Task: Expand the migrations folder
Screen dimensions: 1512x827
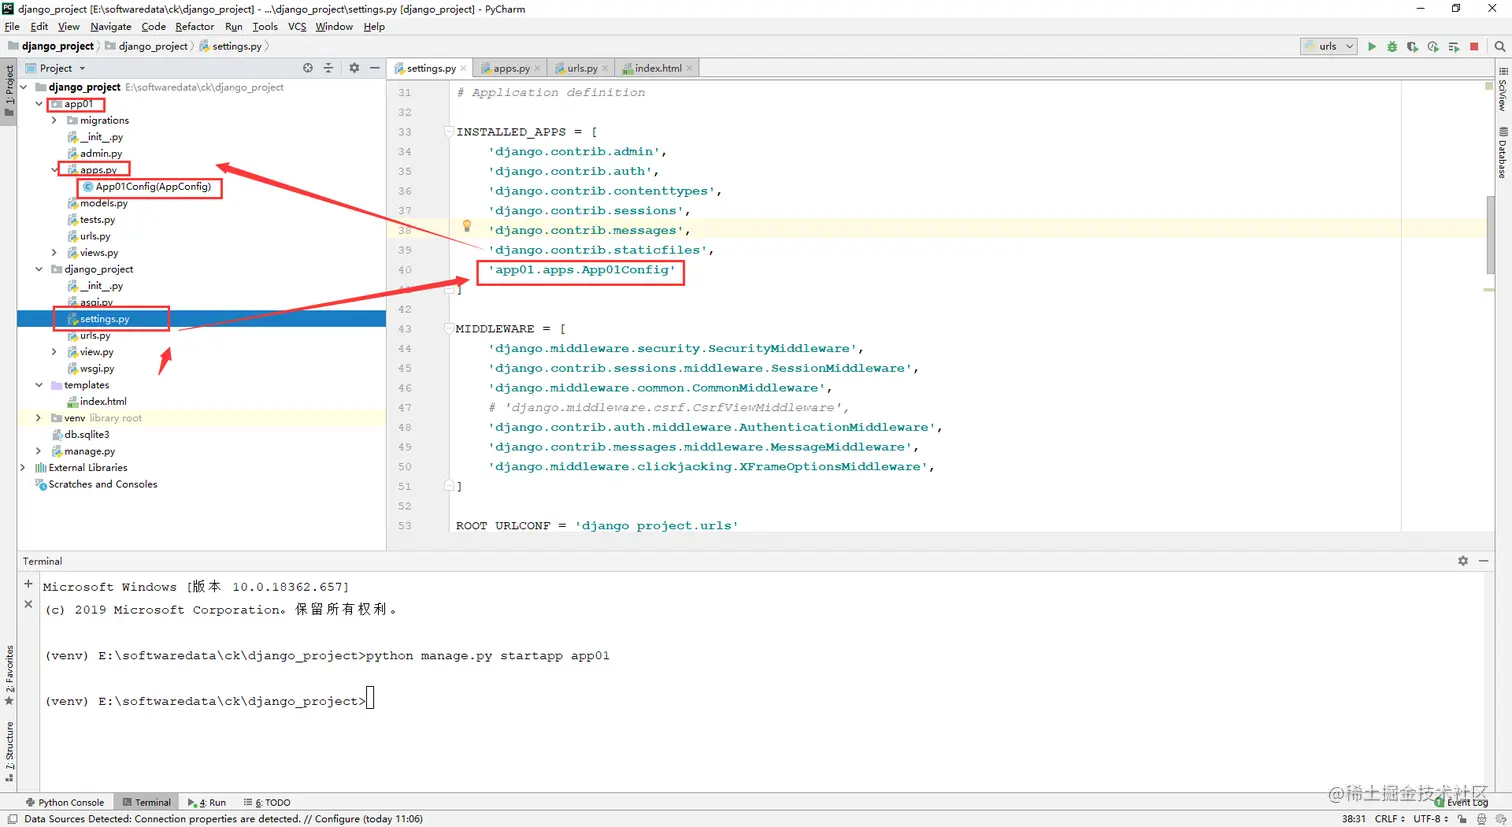Action: [x=55, y=120]
